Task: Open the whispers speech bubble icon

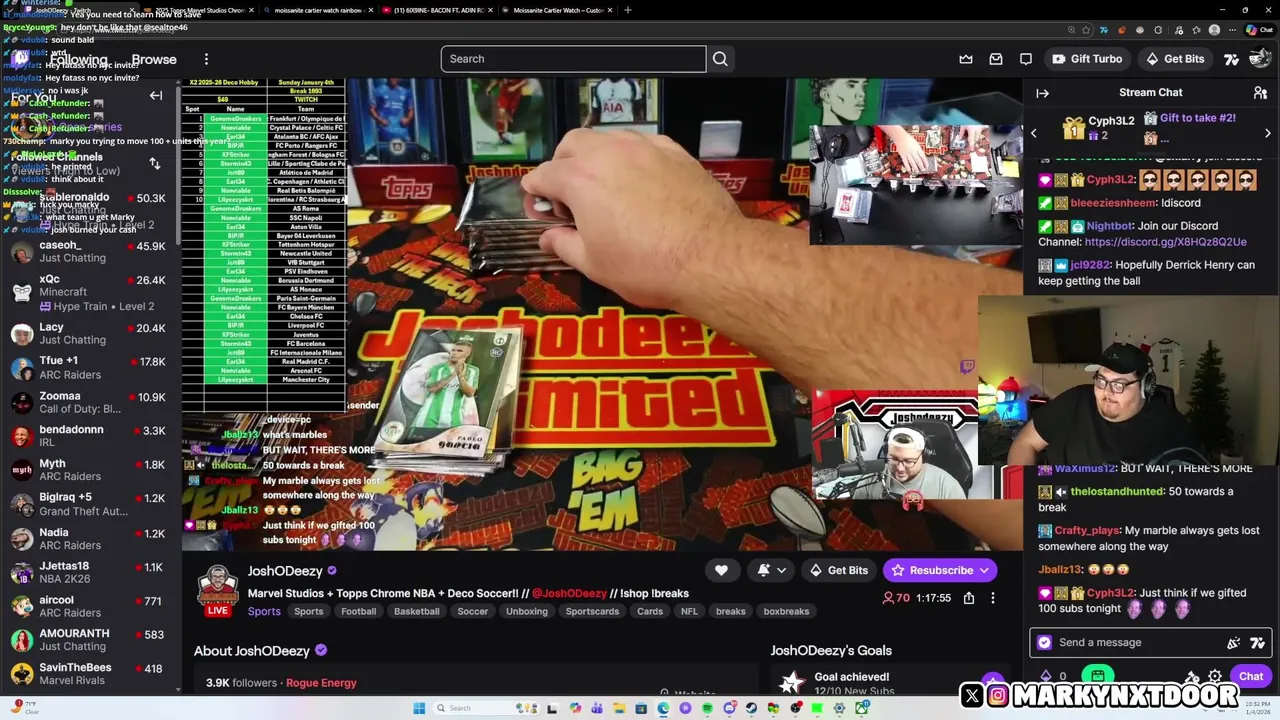Action: (x=1026, y=59)
